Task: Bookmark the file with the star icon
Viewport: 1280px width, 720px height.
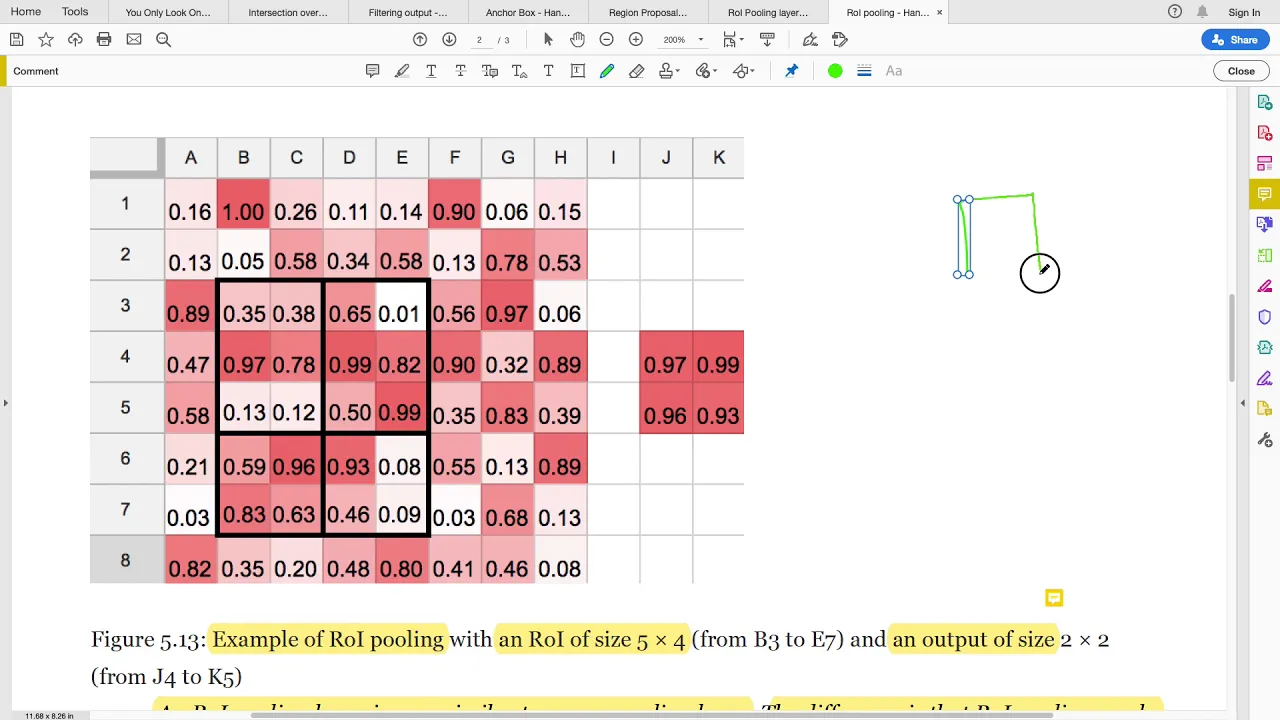Action: (46, 39)
